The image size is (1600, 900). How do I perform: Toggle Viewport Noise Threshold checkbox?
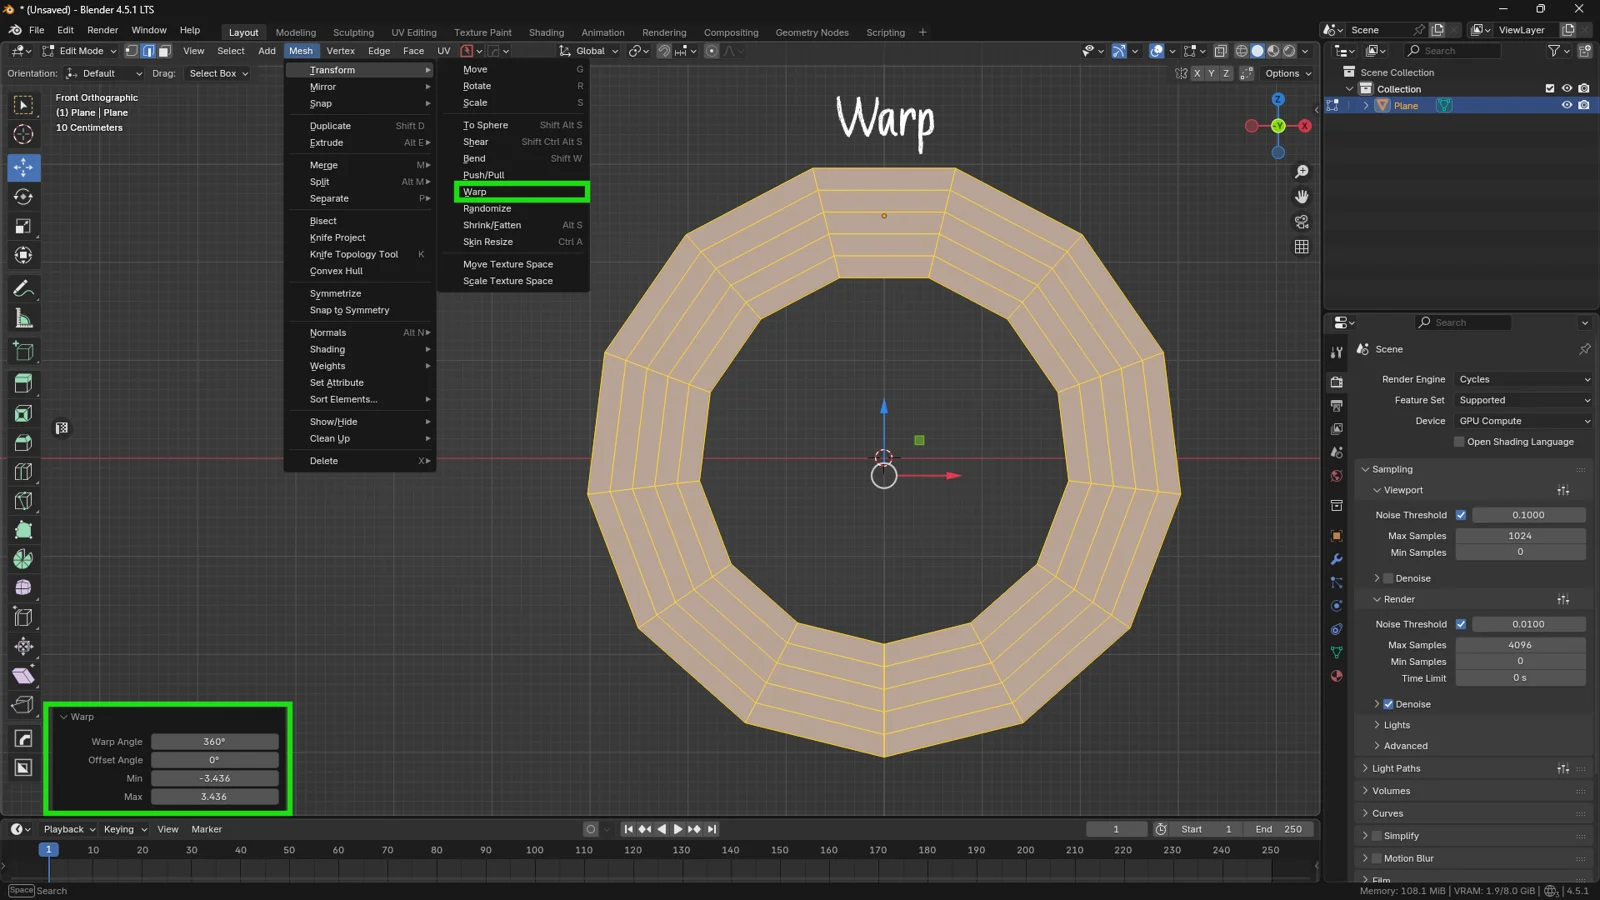[x=1461, y=515]
